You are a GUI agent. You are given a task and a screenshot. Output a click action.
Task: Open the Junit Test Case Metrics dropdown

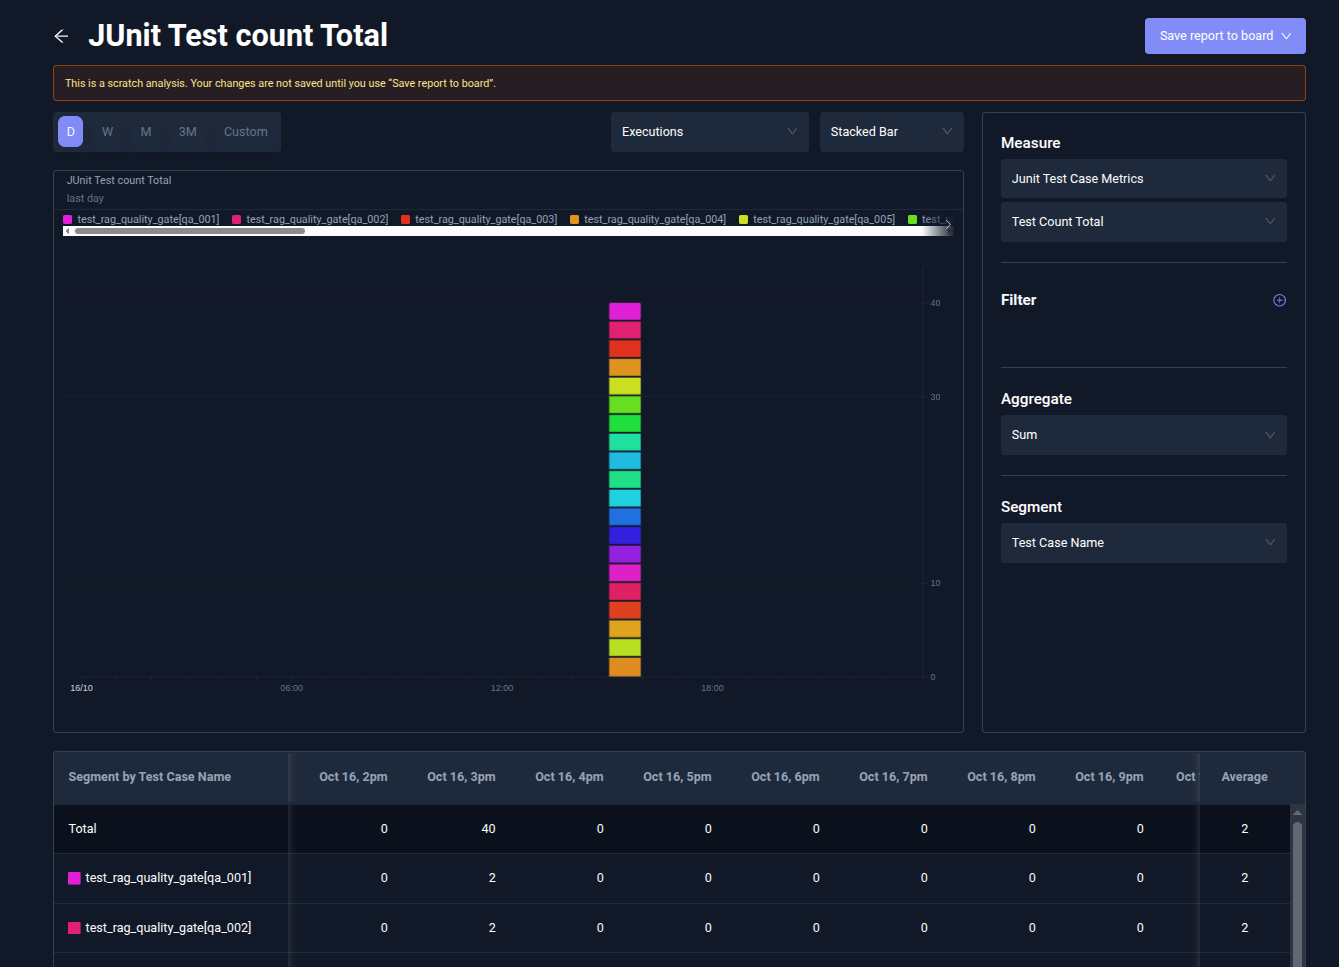point(1144,179)
